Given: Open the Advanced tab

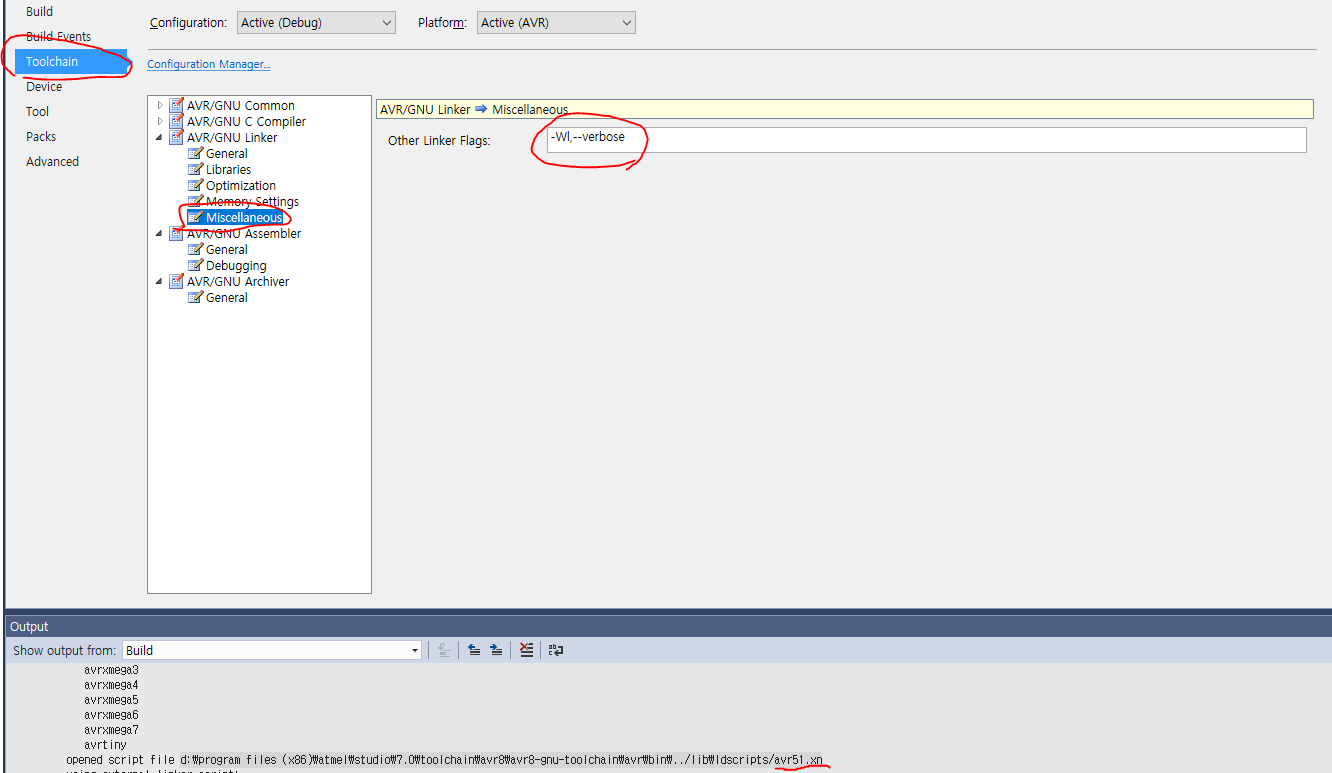Looking at the screenshot, I should point(52,161).
